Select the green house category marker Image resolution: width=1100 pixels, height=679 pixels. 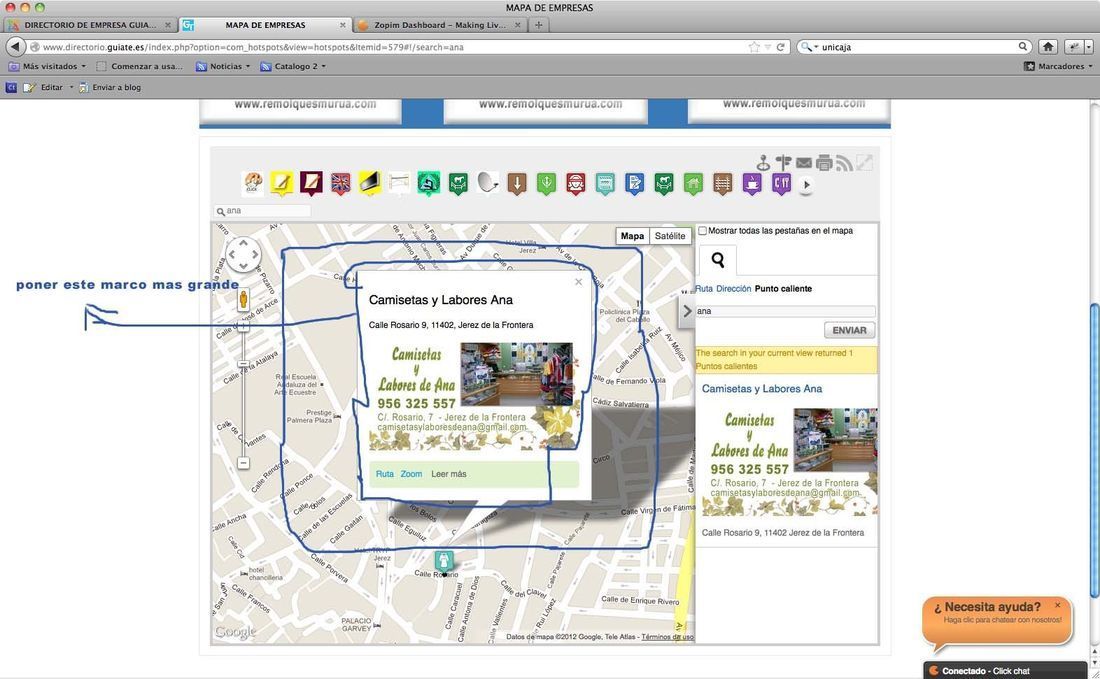coord(693,183)
